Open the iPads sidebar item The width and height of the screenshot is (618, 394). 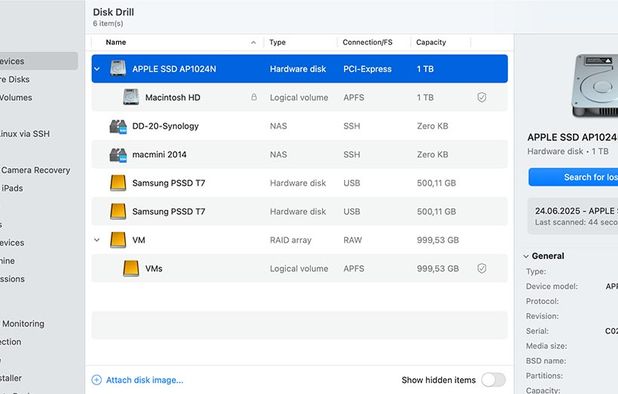pyautogui.click(x=12, y=188)
